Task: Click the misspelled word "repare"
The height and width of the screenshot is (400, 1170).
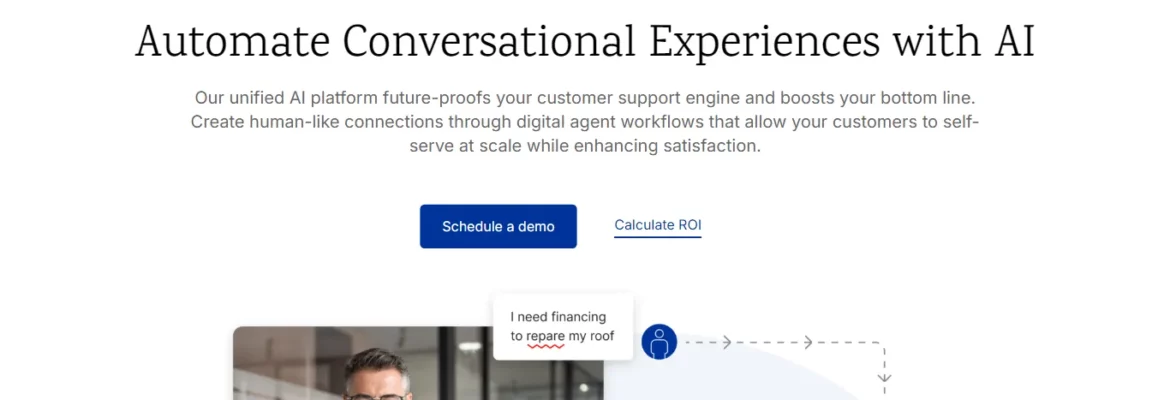Action: point(545,337)
